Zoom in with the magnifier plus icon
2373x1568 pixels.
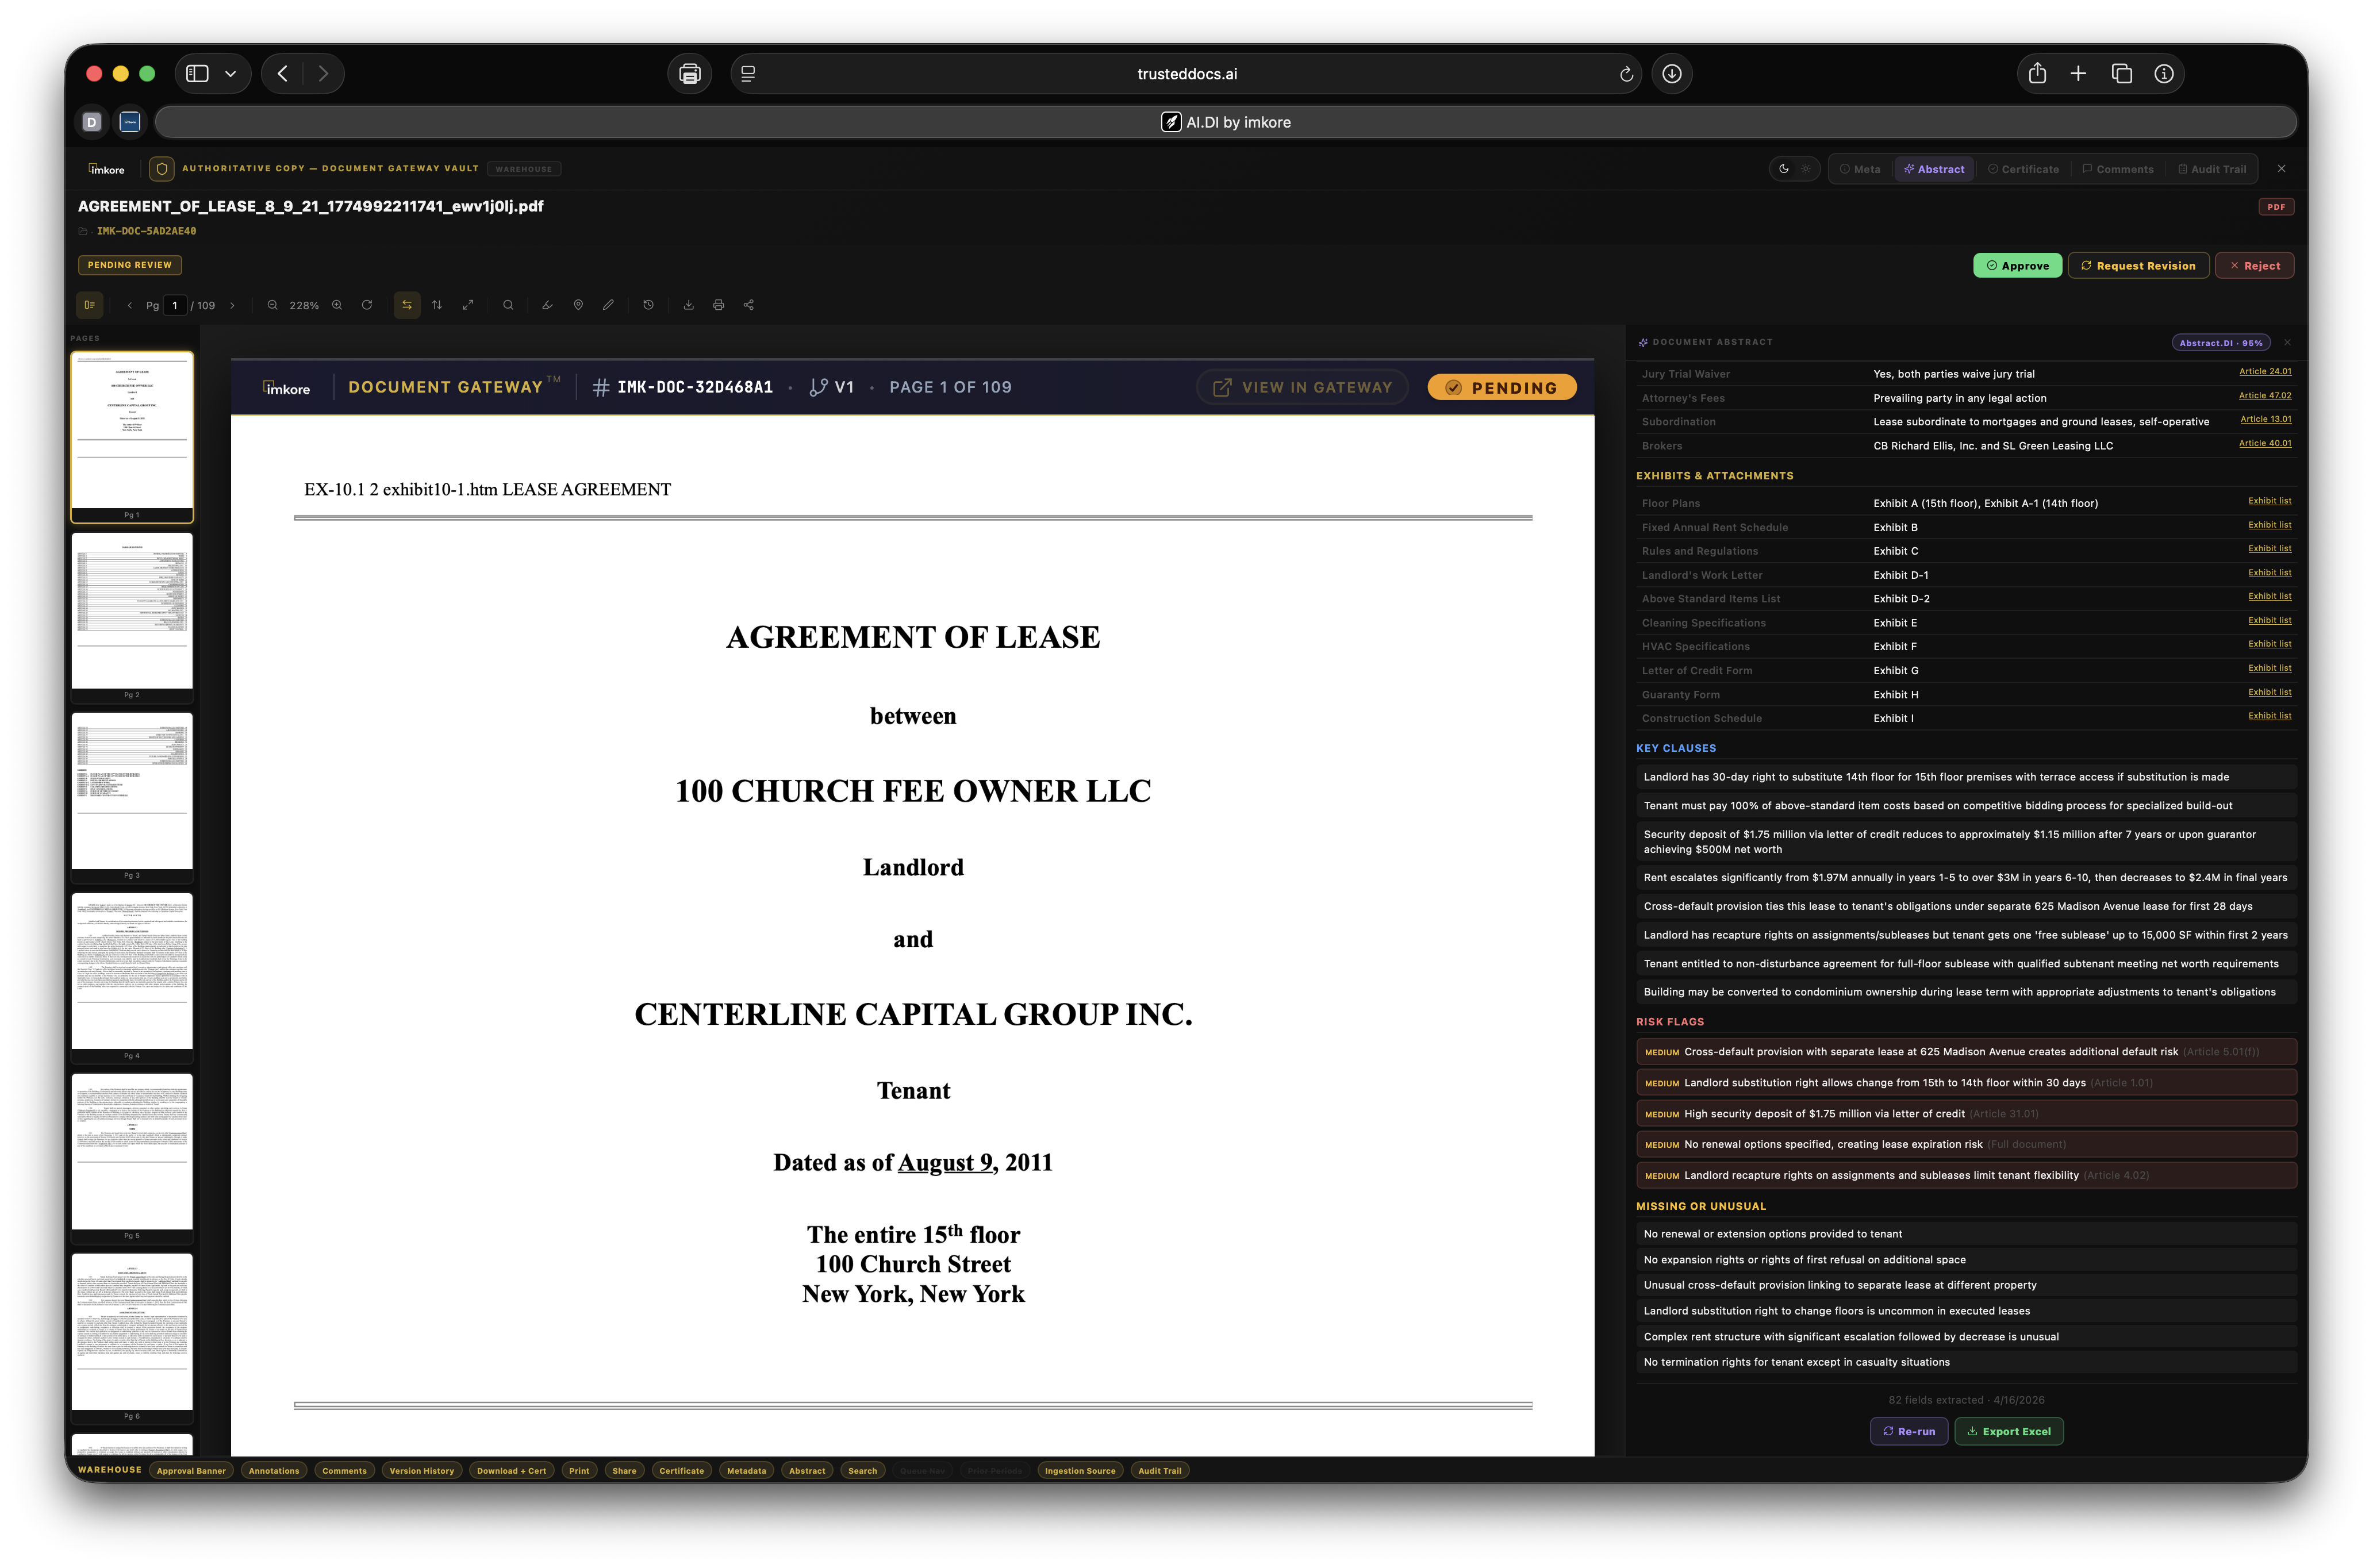(x=337, y=305)
